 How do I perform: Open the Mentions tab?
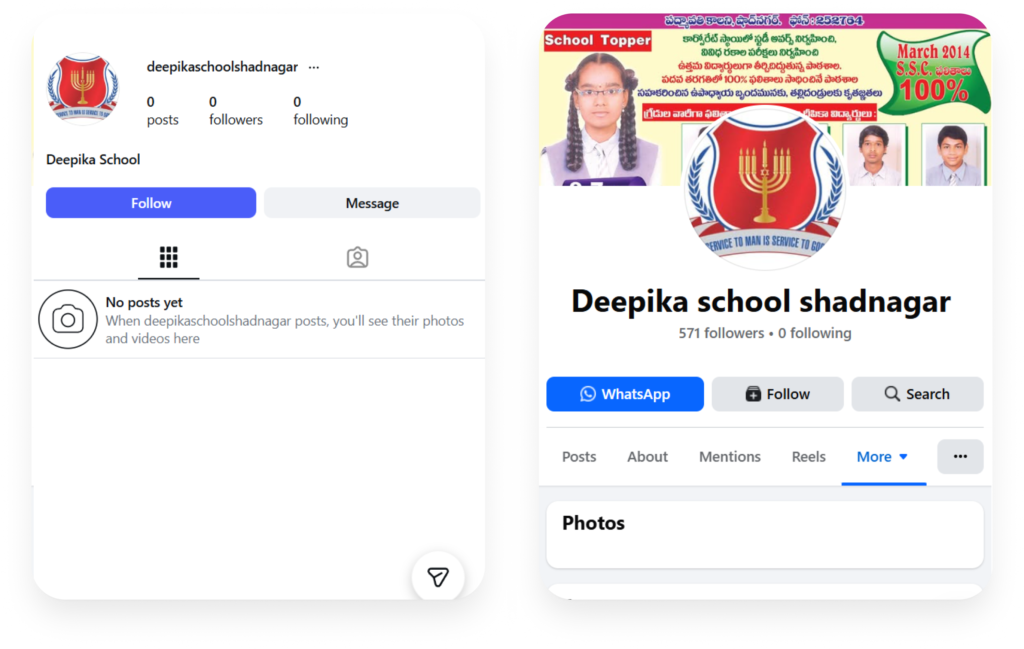(729, 456)
